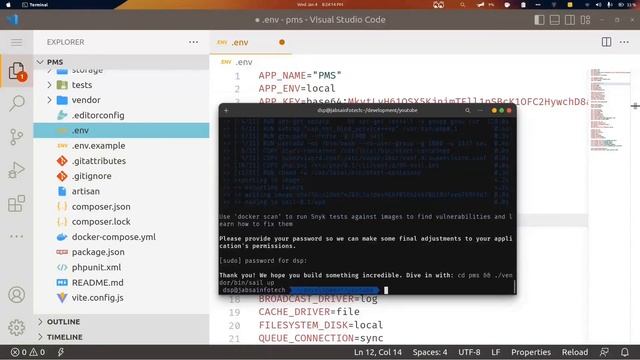Click the search icon in terminal window

click(468, 110)
